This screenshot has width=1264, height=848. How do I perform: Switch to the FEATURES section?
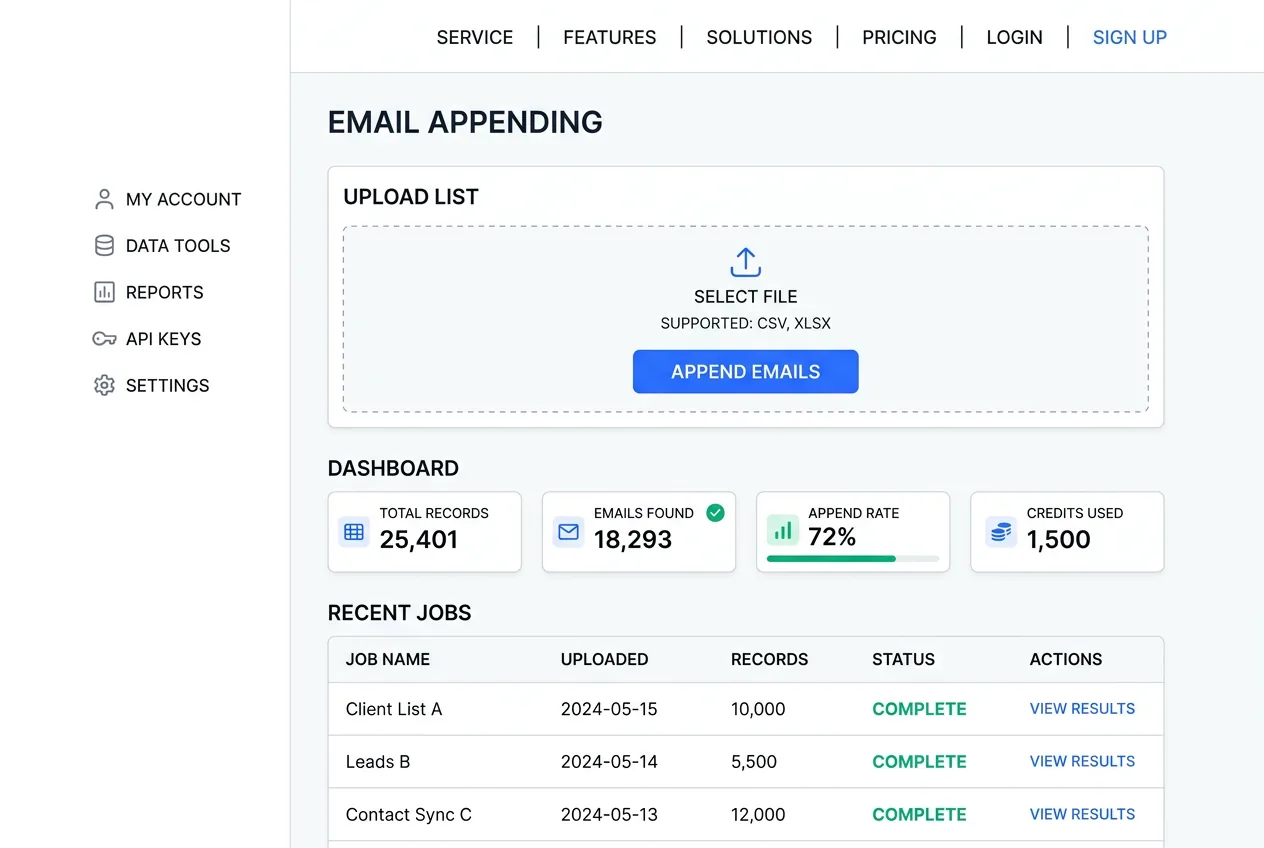click(609, 37)
